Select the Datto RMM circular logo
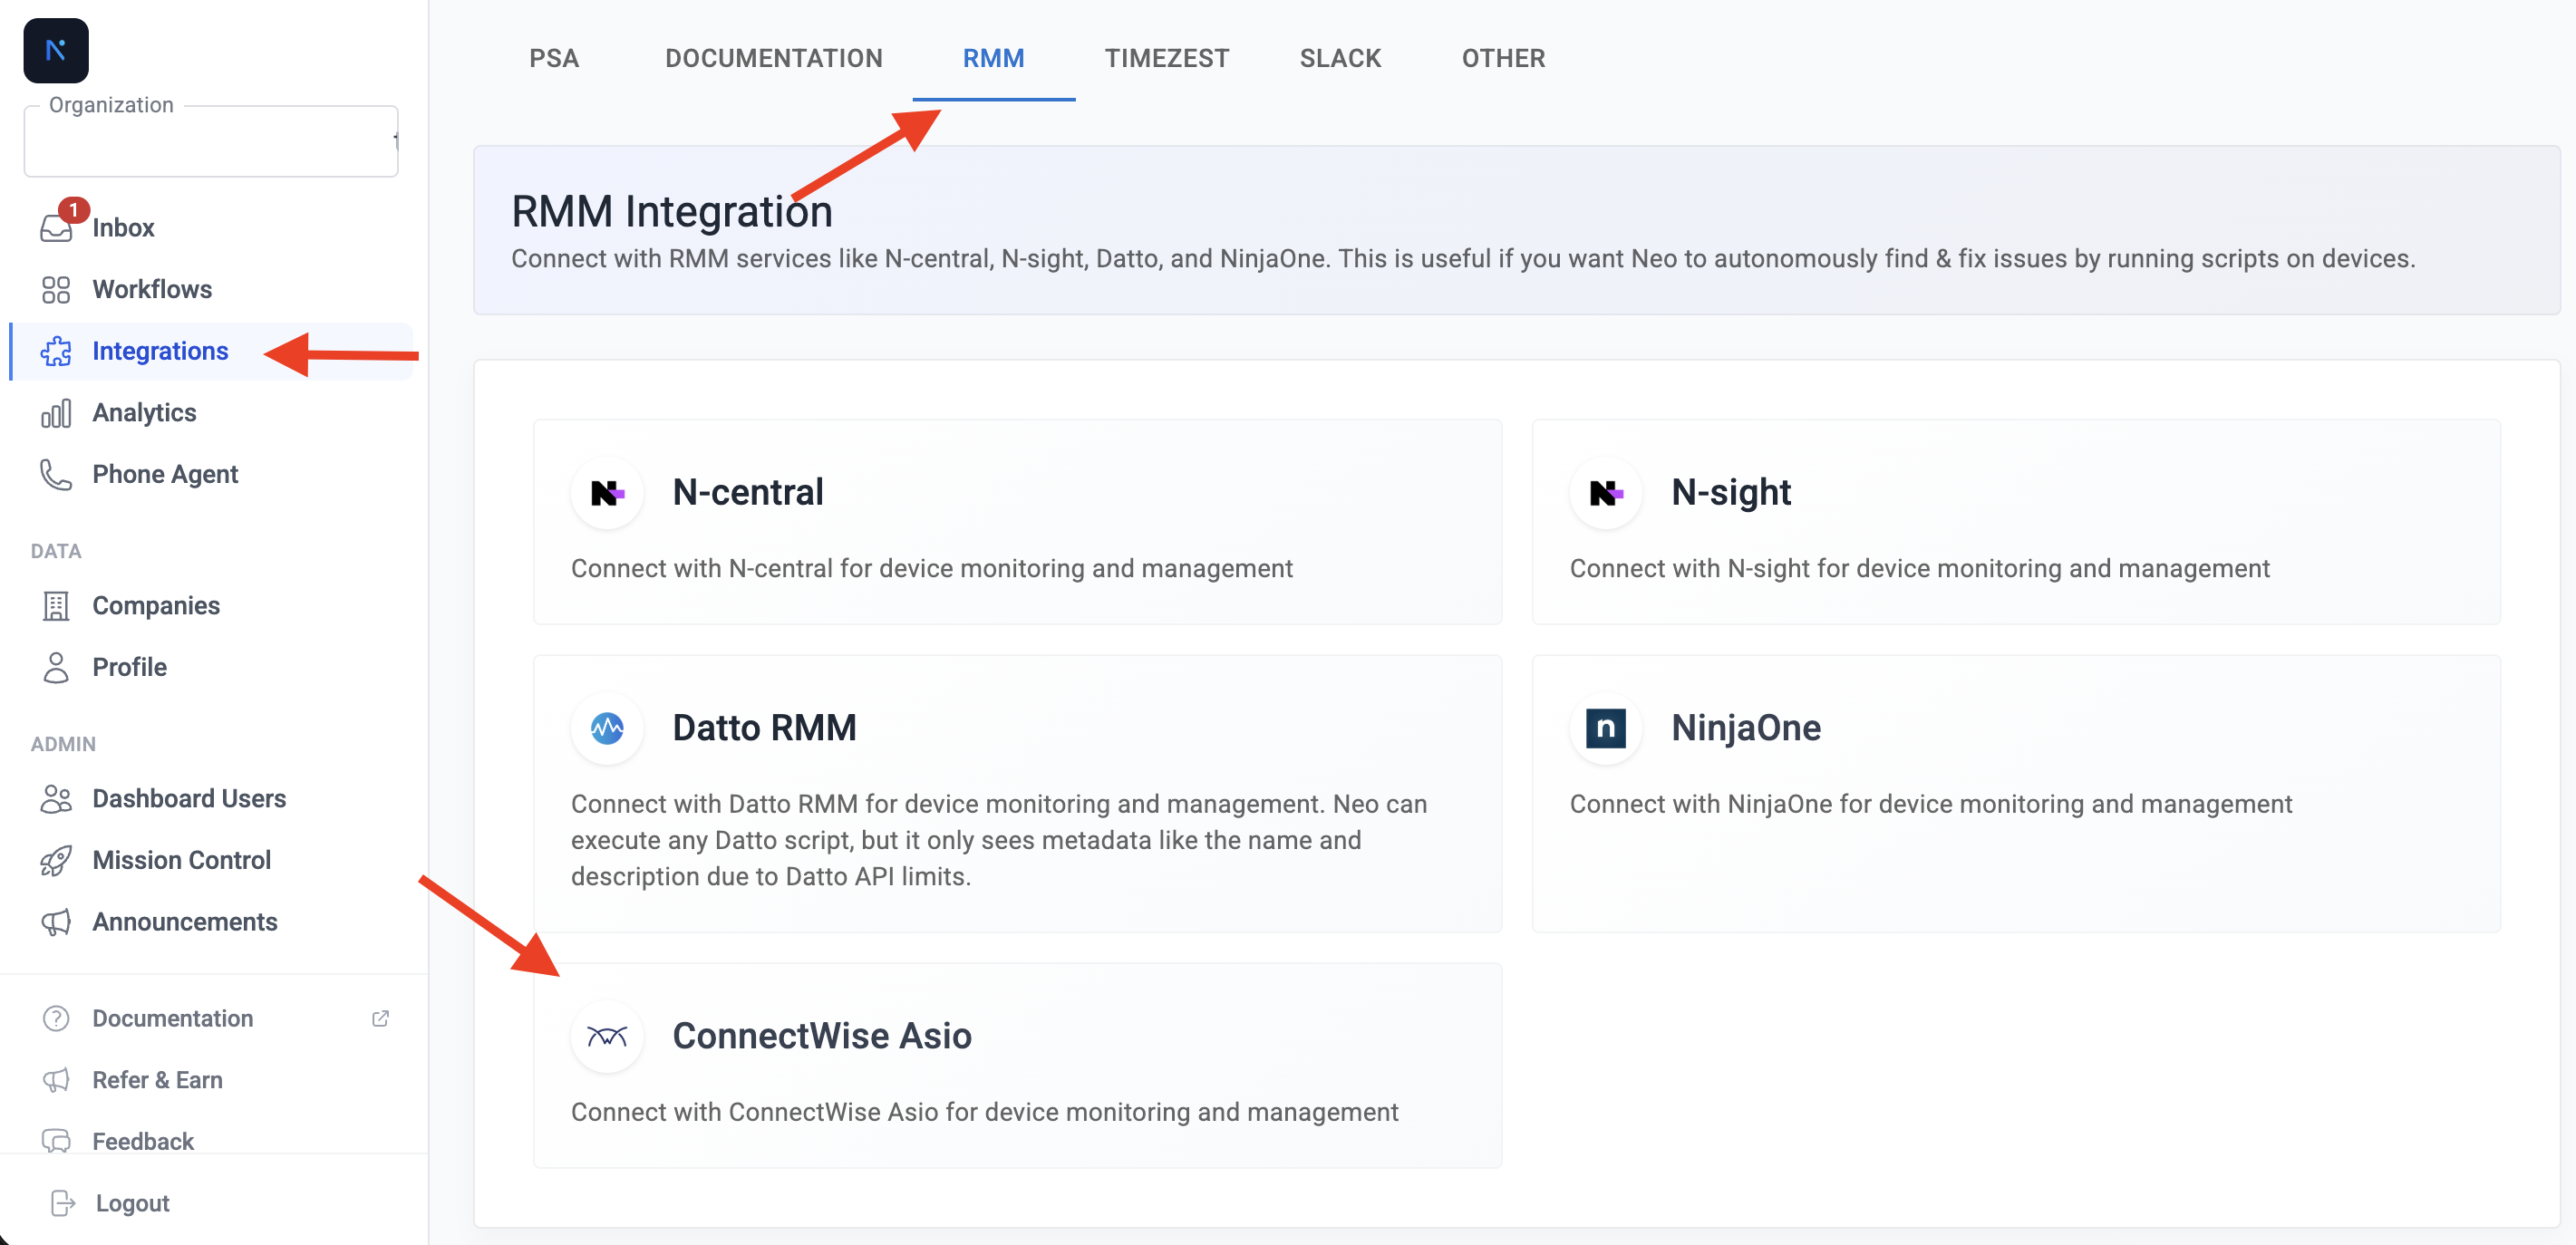This screenshot has height=1245, width=2576. coord(607,728)
